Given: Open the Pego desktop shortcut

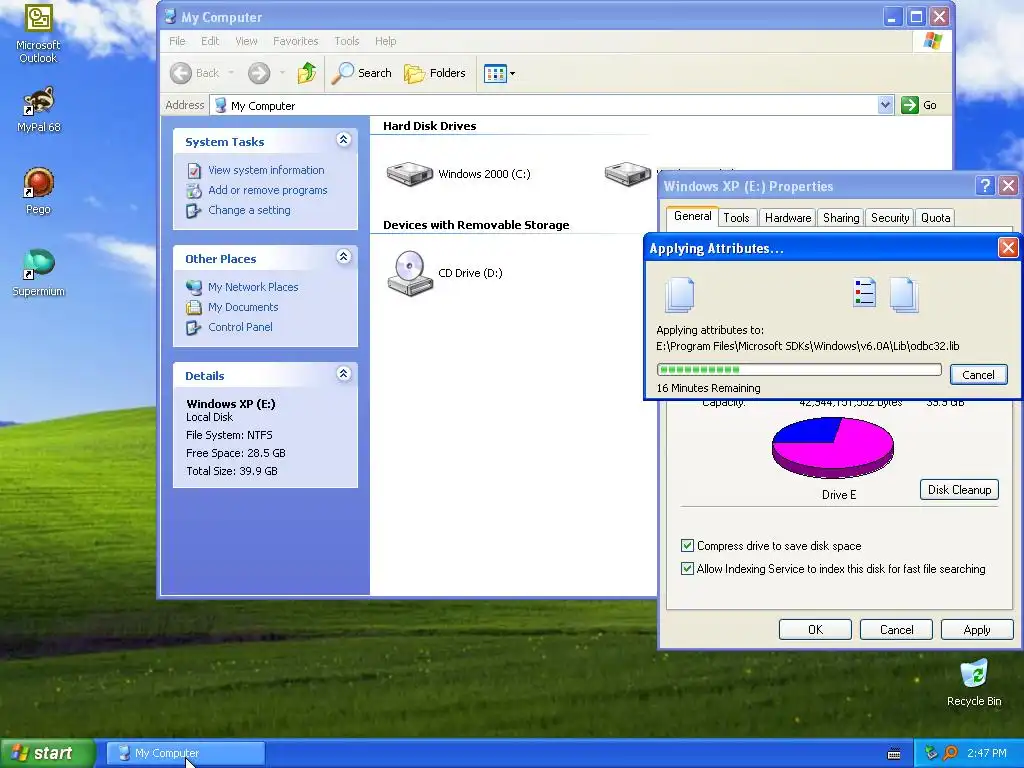Looking at the screenshot, I should pyautogui.click(x=38, y=191).
